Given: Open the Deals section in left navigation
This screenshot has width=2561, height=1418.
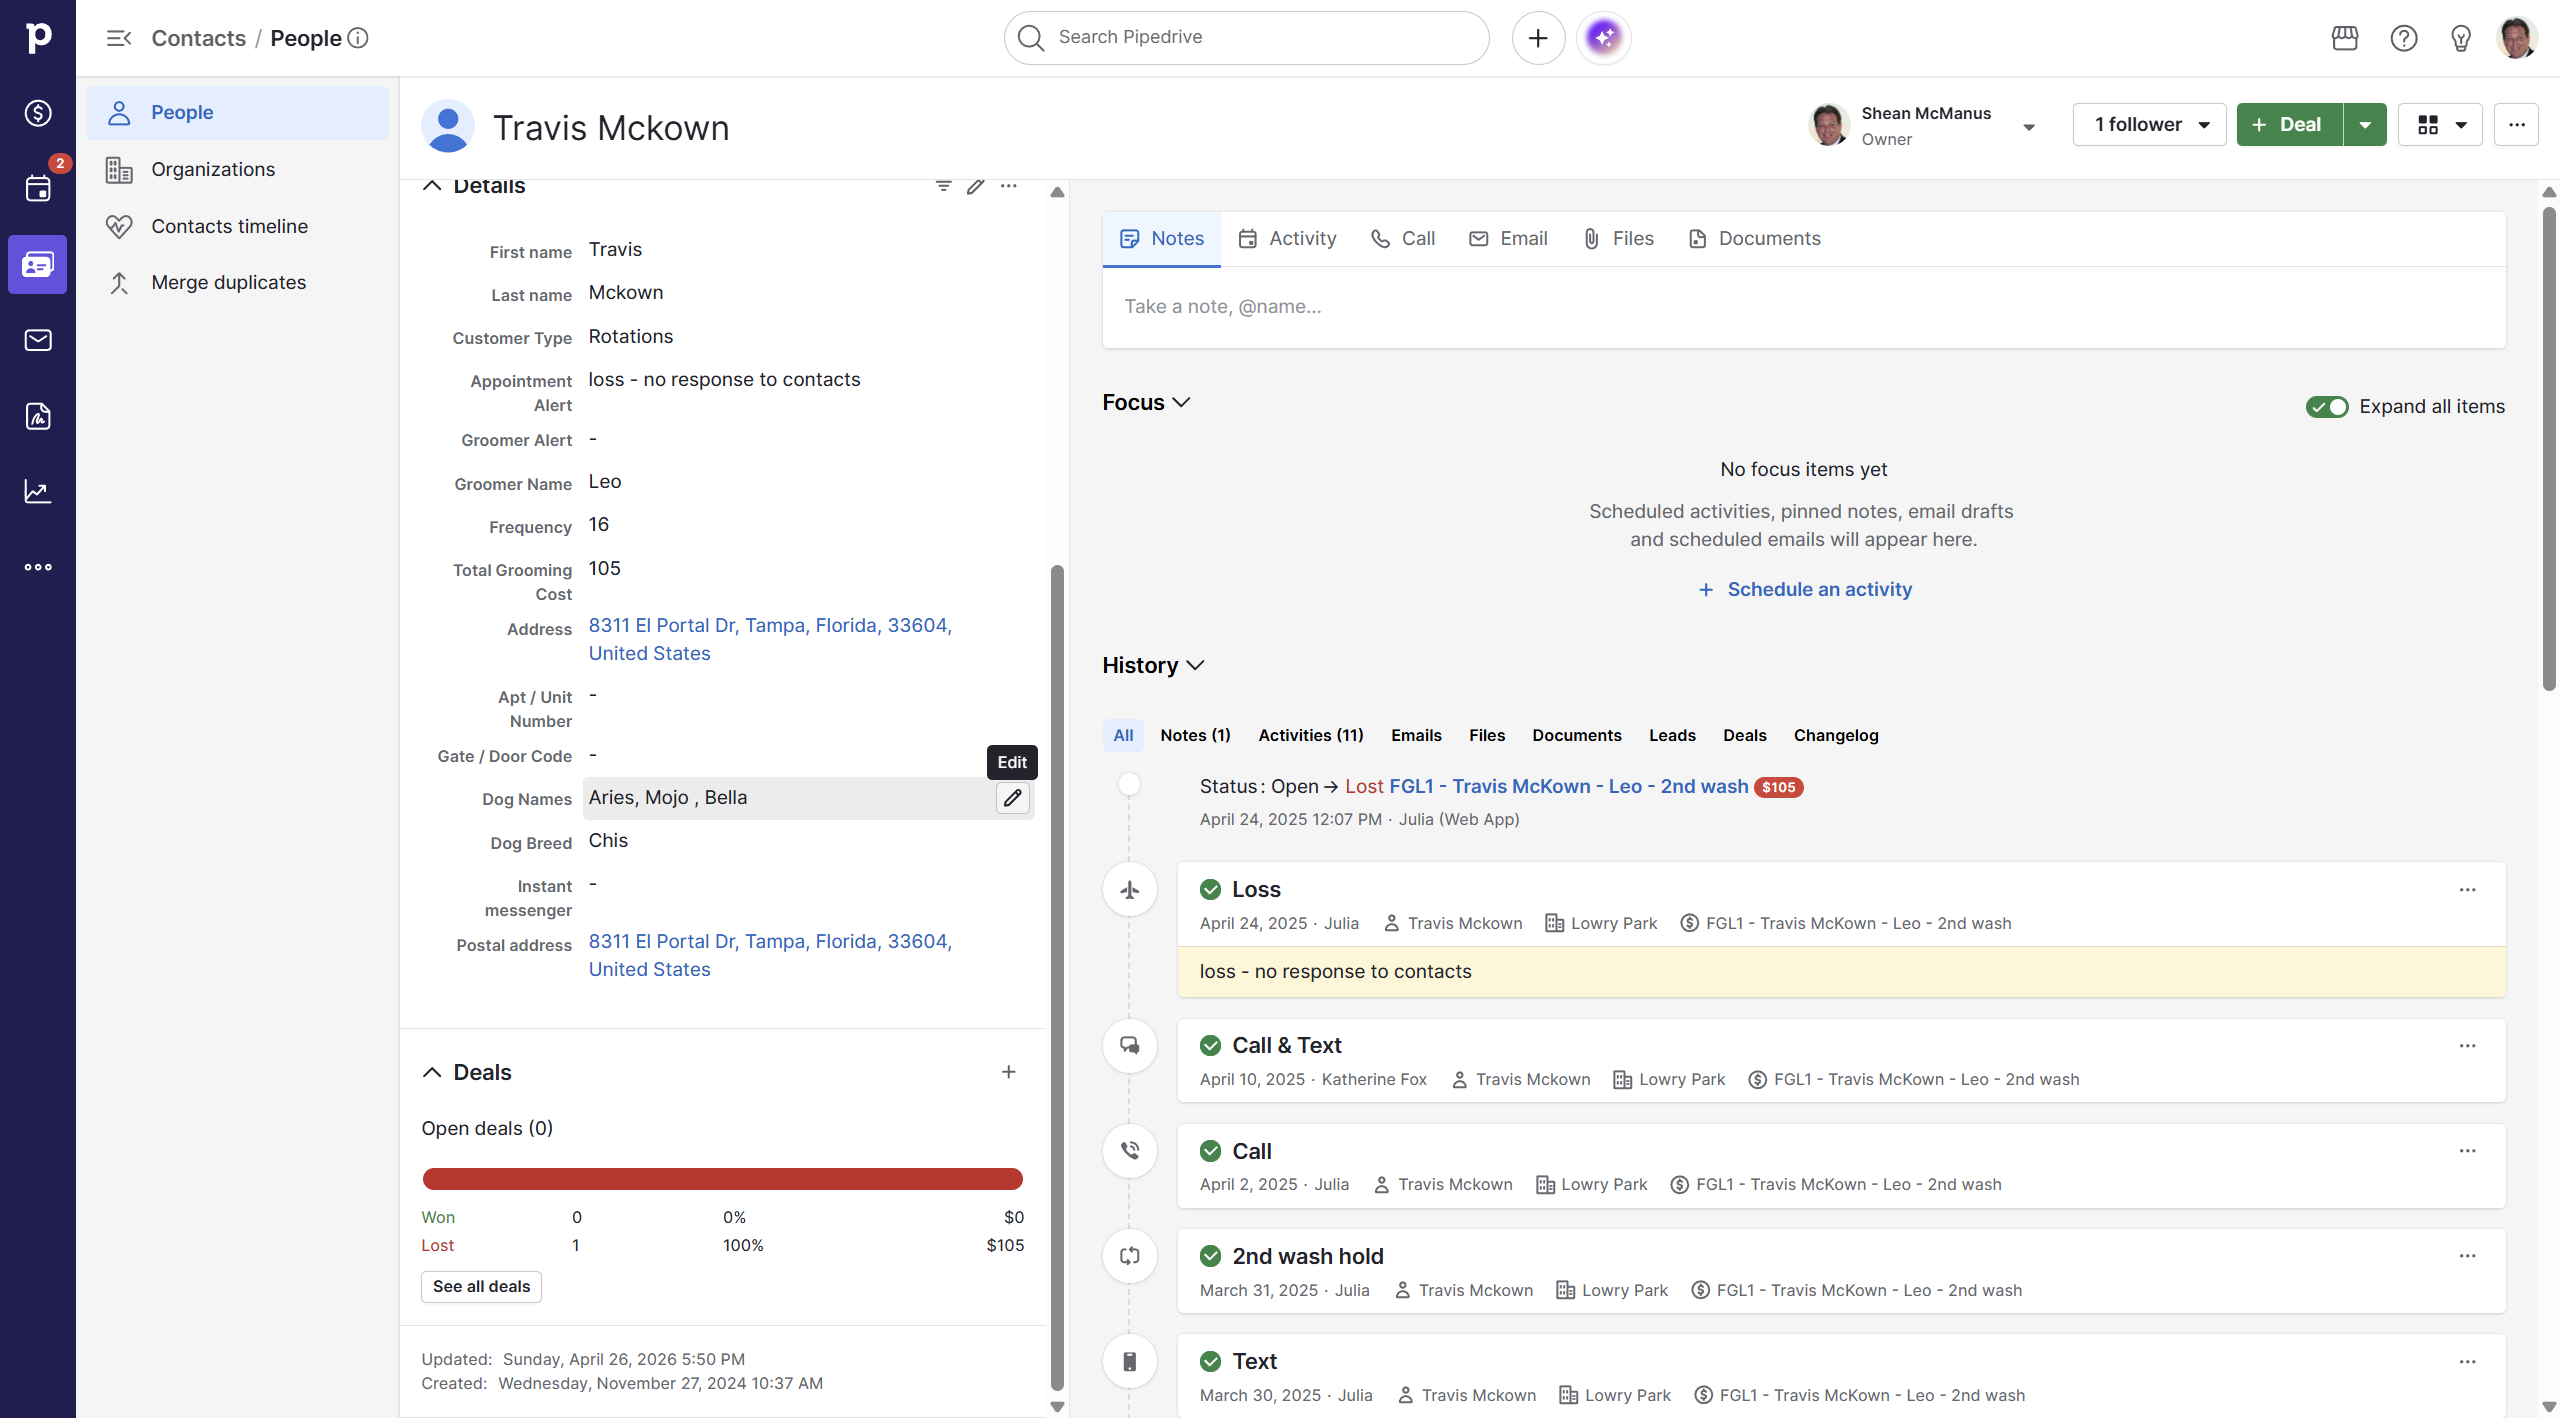Looking at the screenshot, I should click(38, 113).
